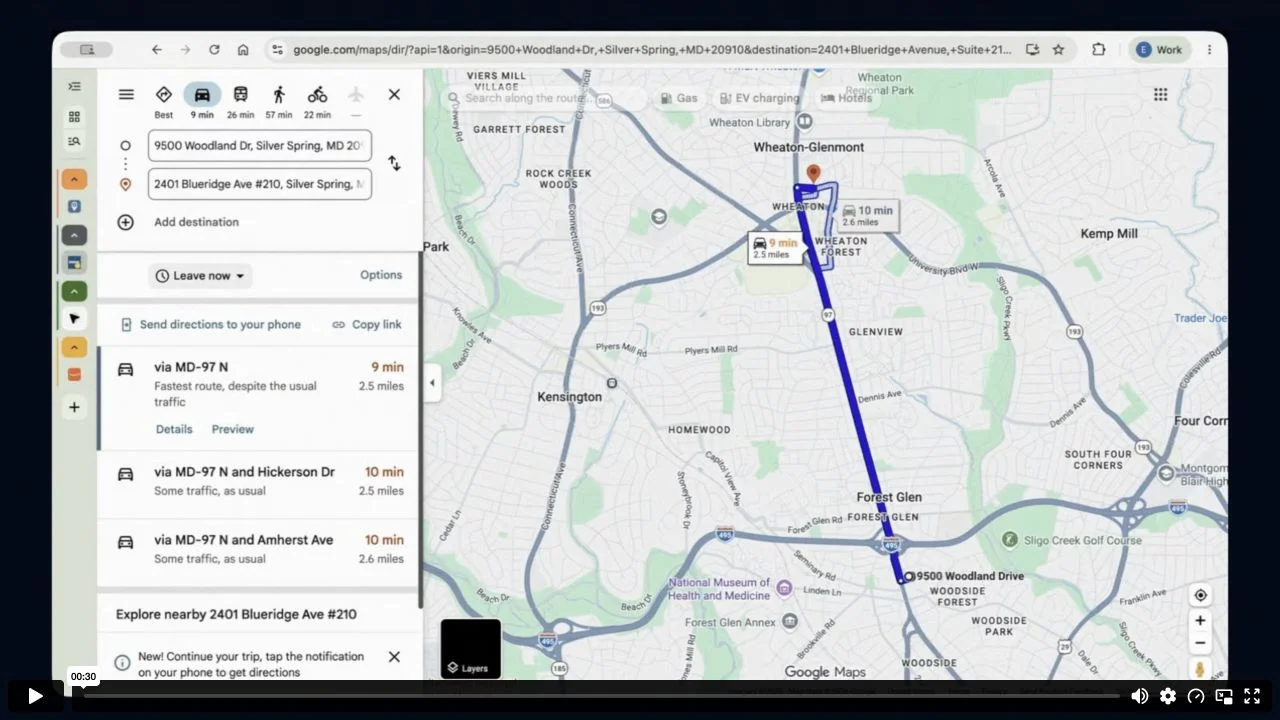Filter by Gas stations
Viewport: 1280px width, 720px height.
678,98
